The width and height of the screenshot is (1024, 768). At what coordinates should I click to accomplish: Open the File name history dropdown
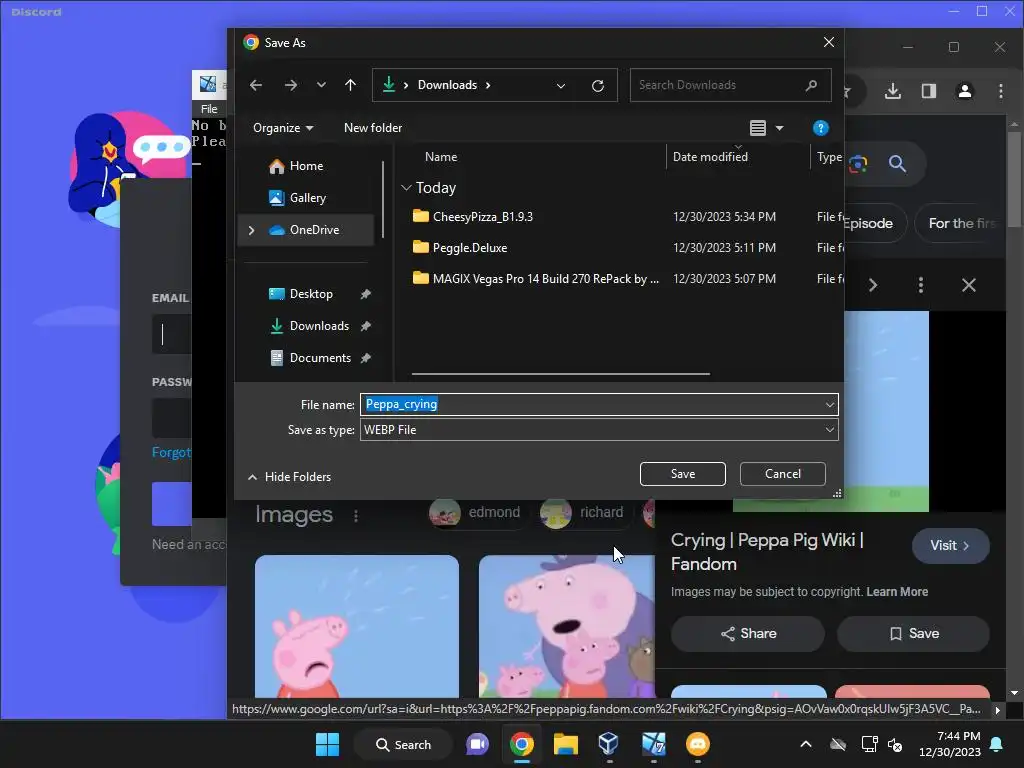coord(829,405)
